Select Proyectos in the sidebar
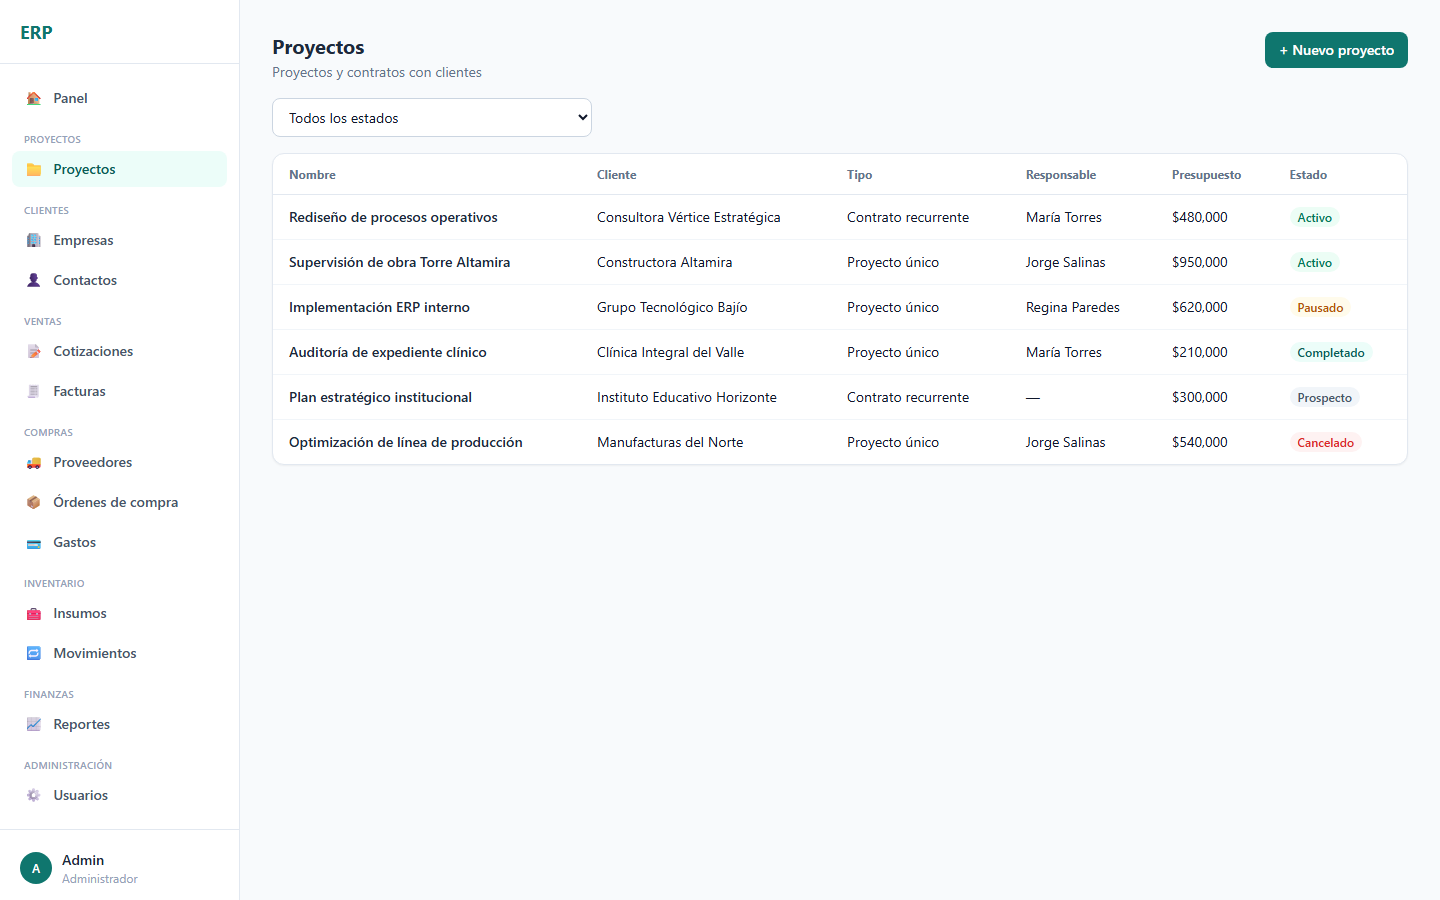 point(120,169)
